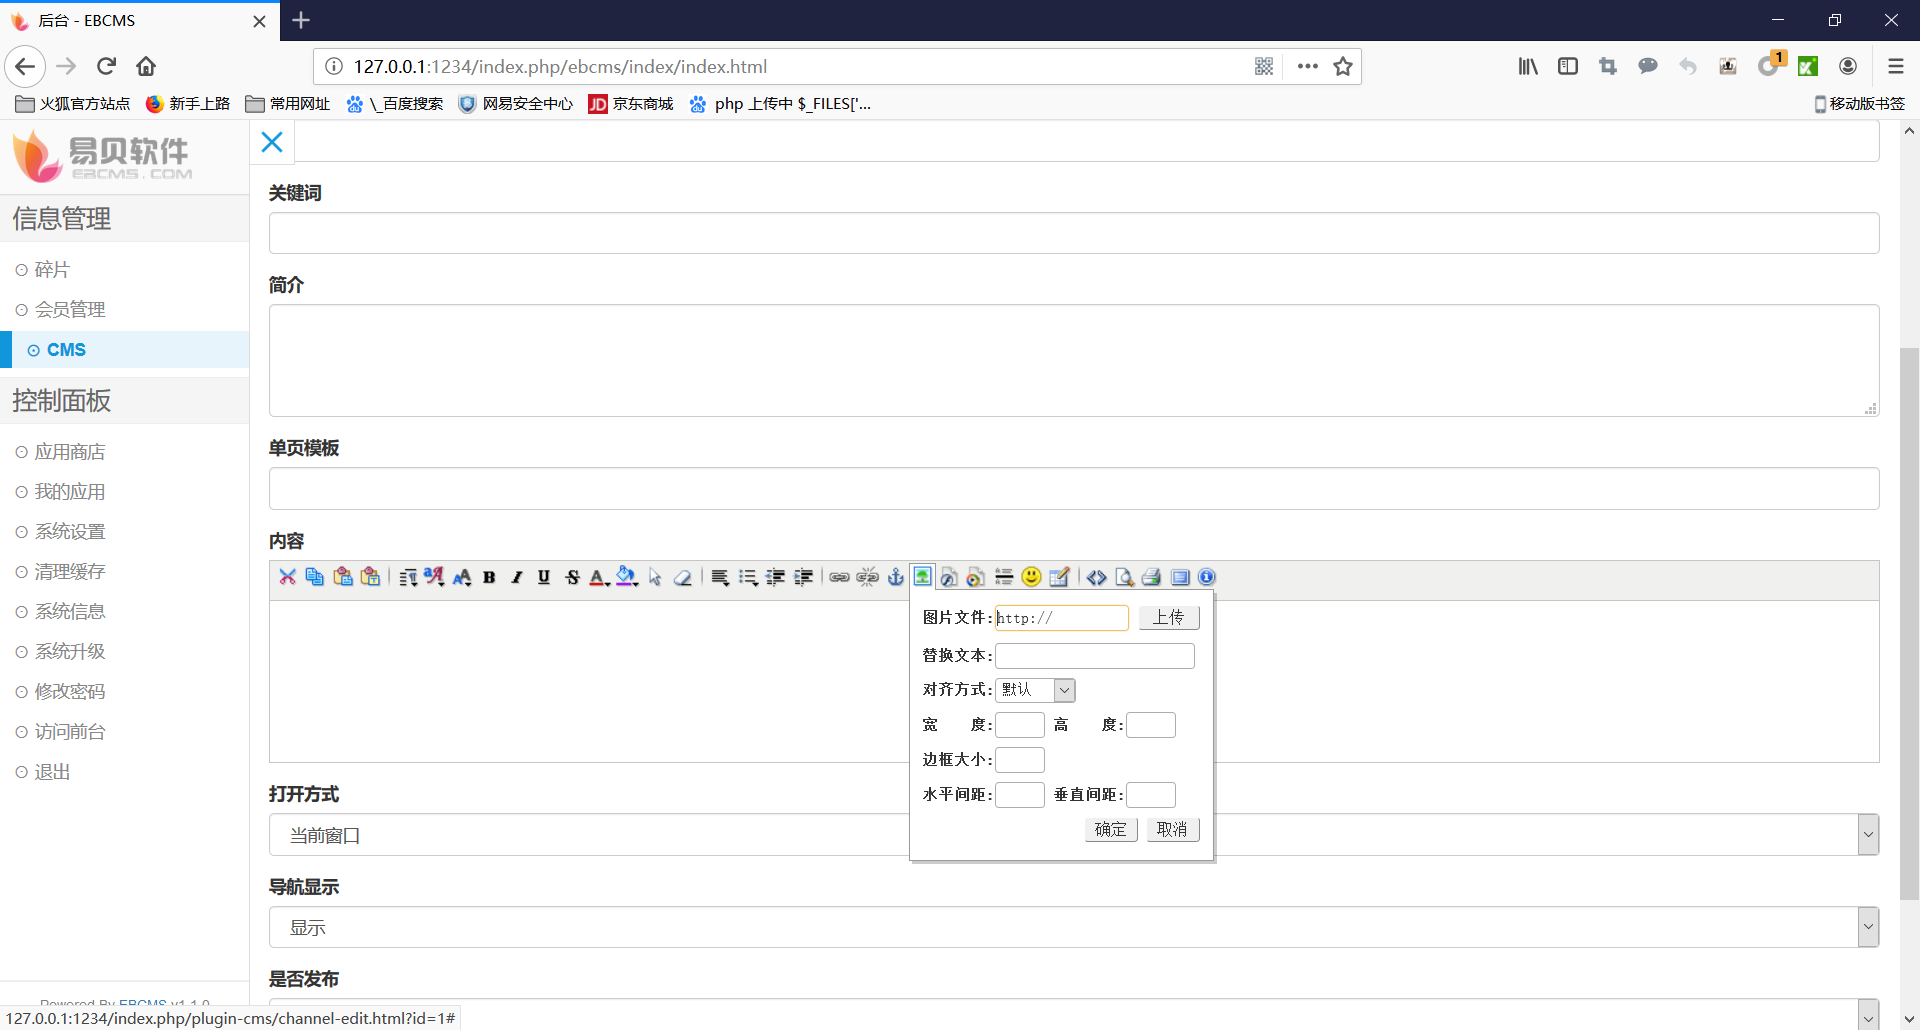Open the 导航显示 dropdown arrow
The image size is (1920, 1030).
[x=1868, y=927]
